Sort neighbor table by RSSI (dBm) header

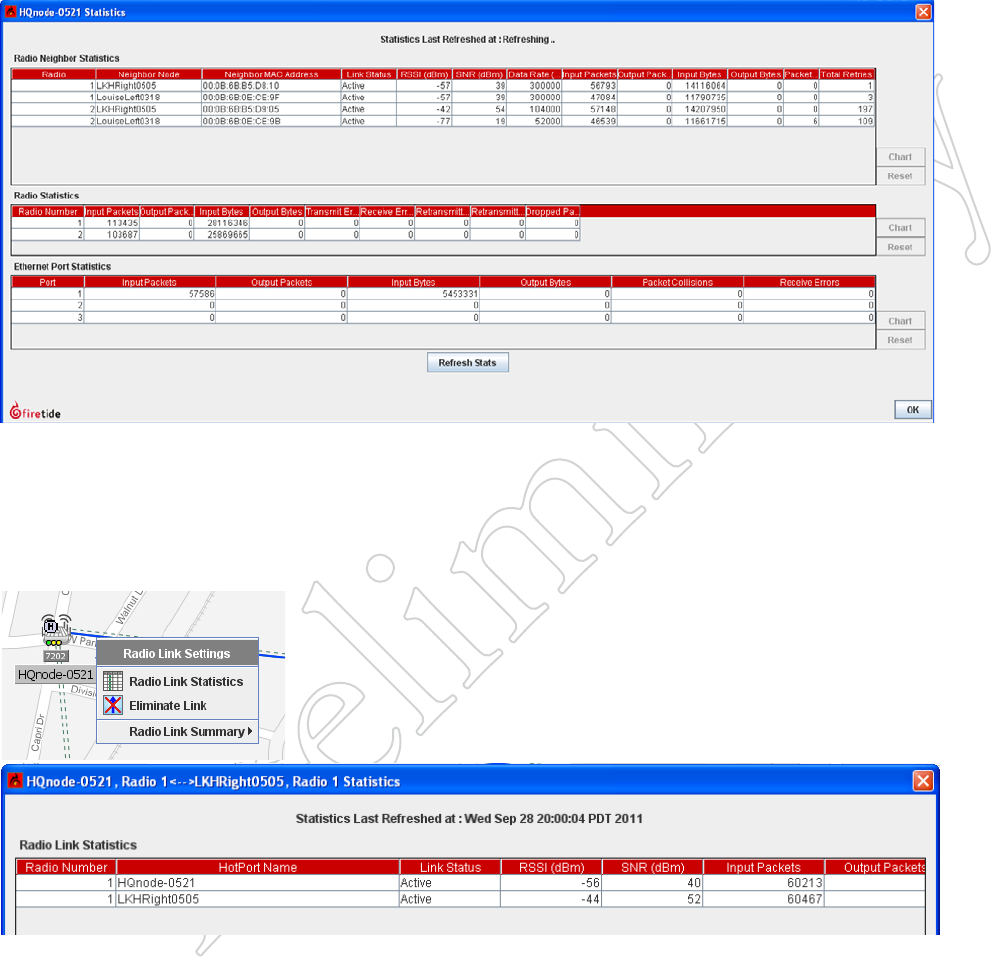pos(424,75)
